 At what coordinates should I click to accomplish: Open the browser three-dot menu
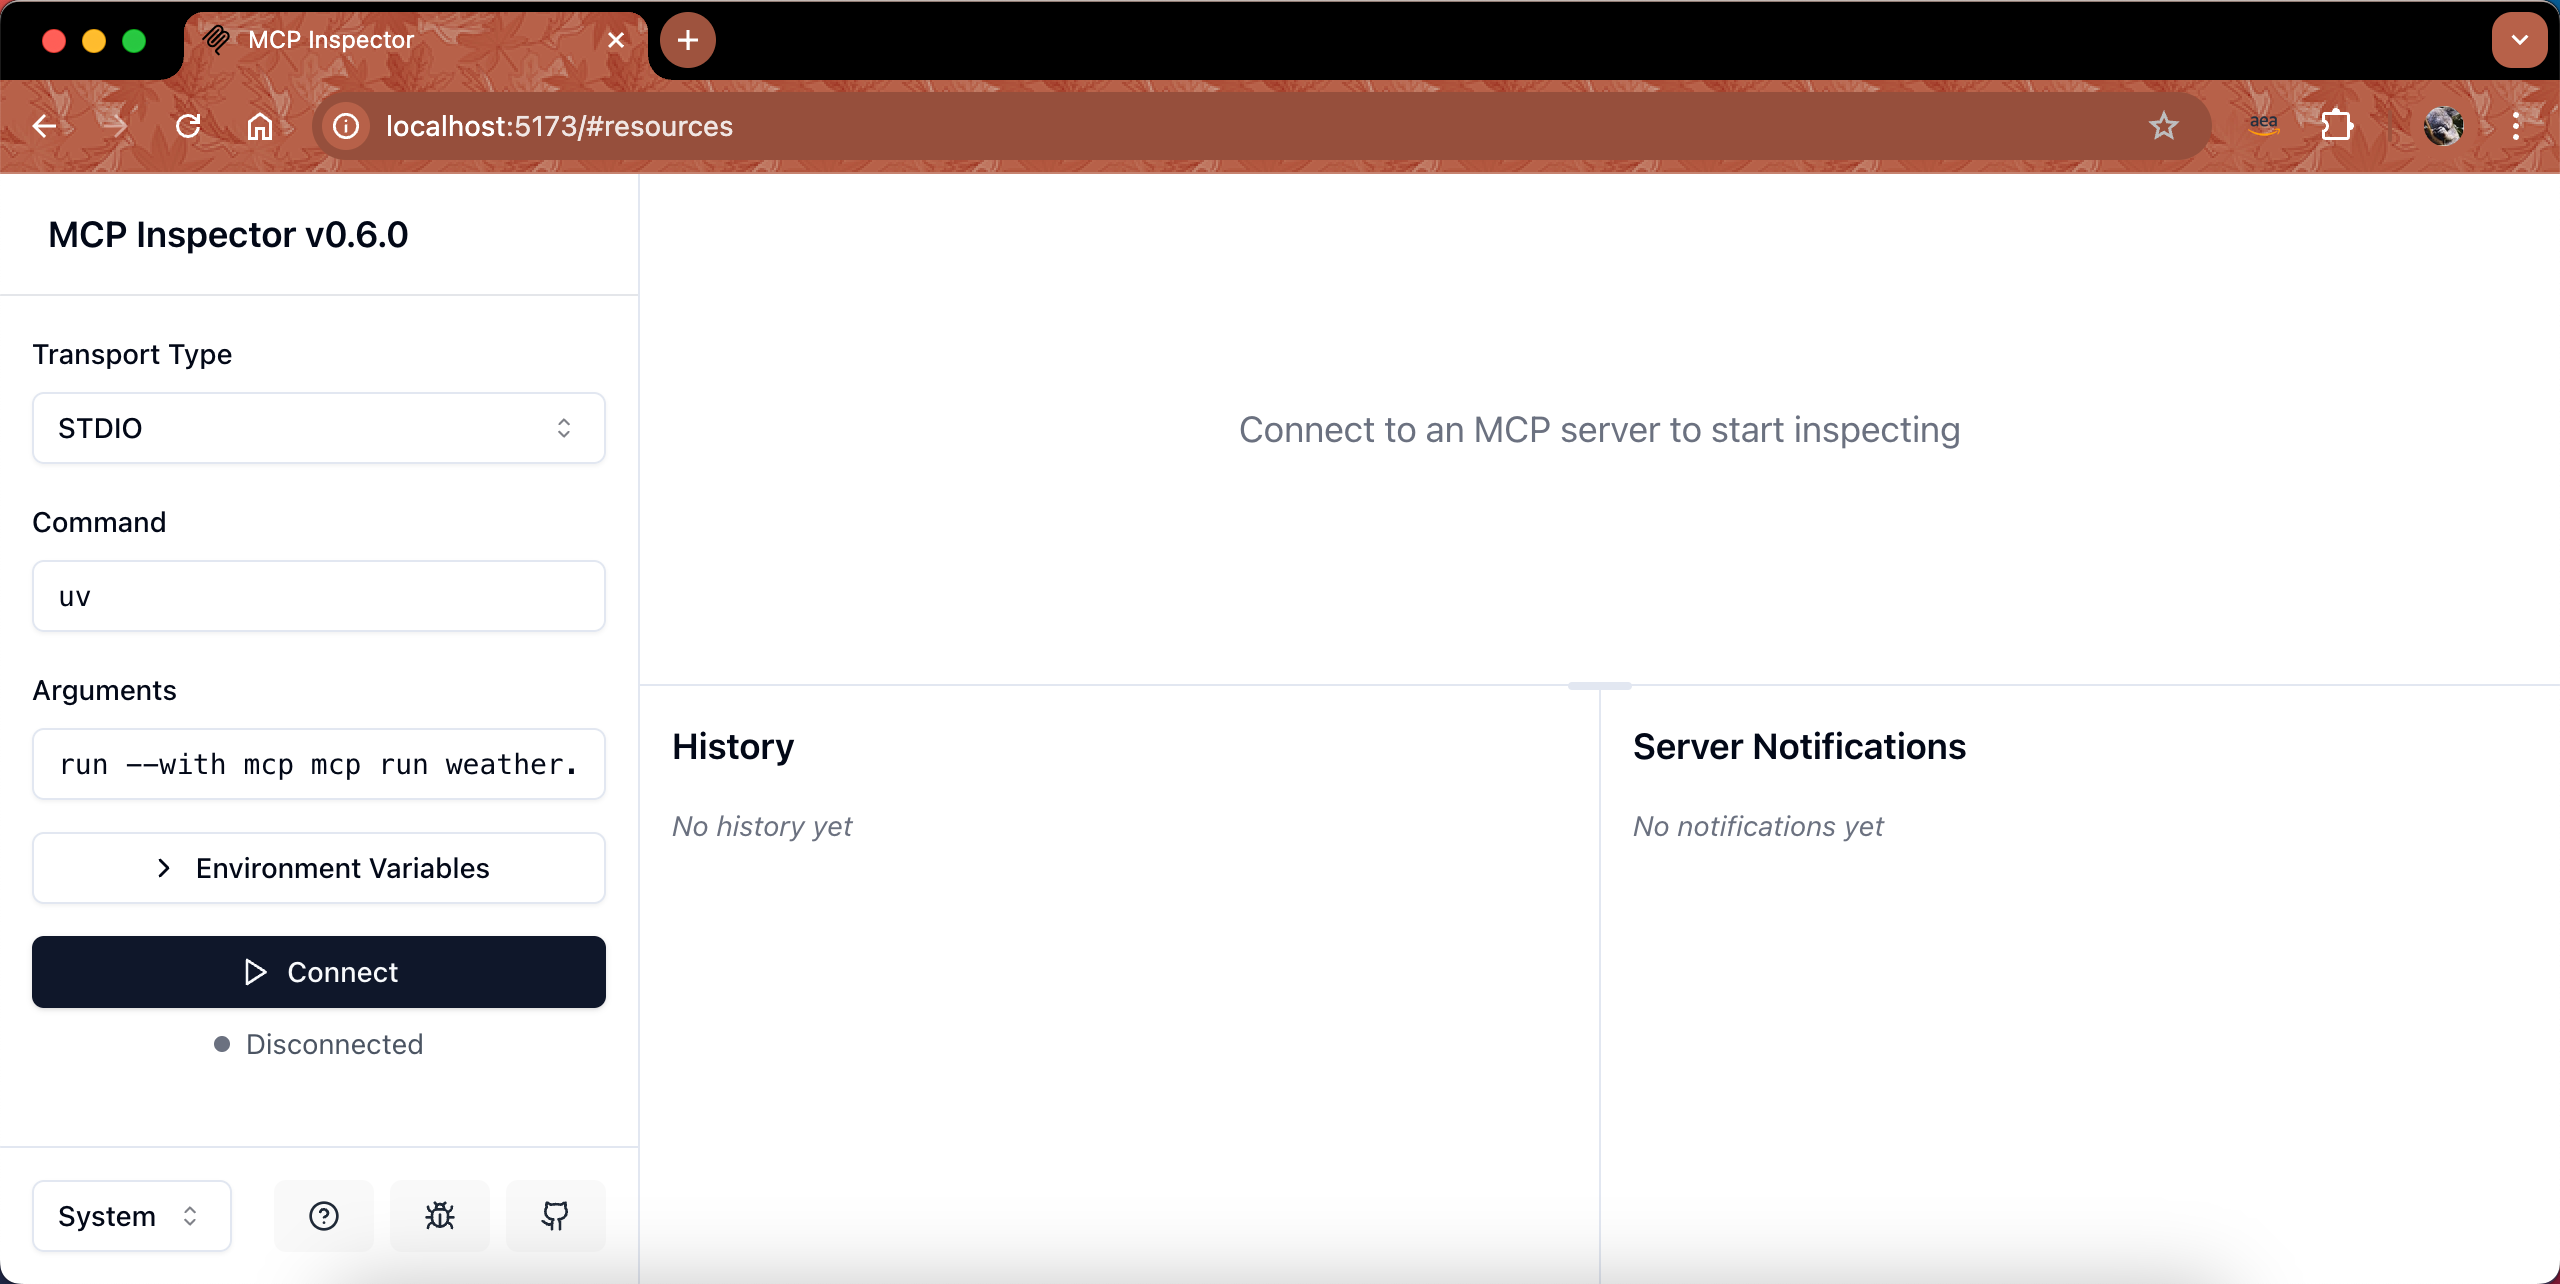2518,125
